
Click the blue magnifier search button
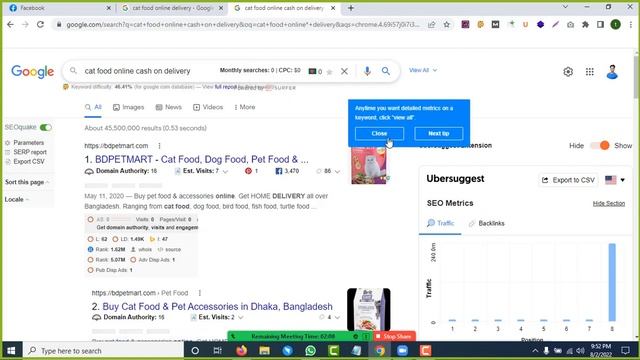[386, 71]
